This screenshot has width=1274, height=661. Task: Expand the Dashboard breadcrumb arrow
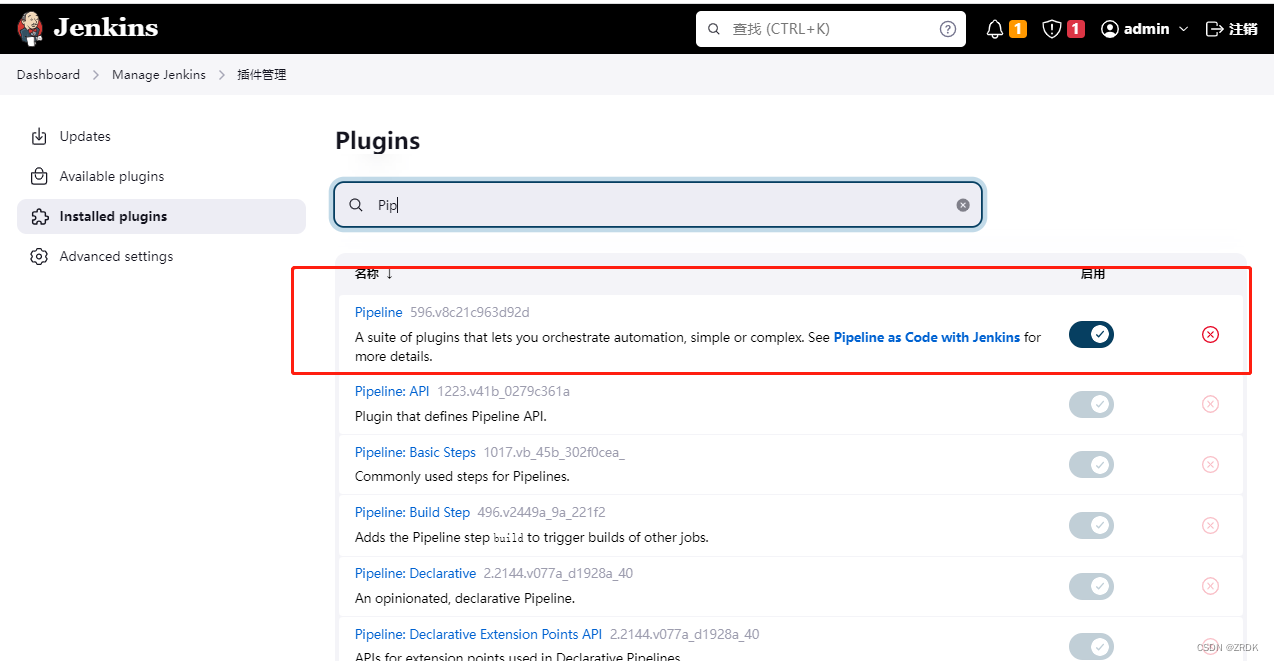coord(96,75)
